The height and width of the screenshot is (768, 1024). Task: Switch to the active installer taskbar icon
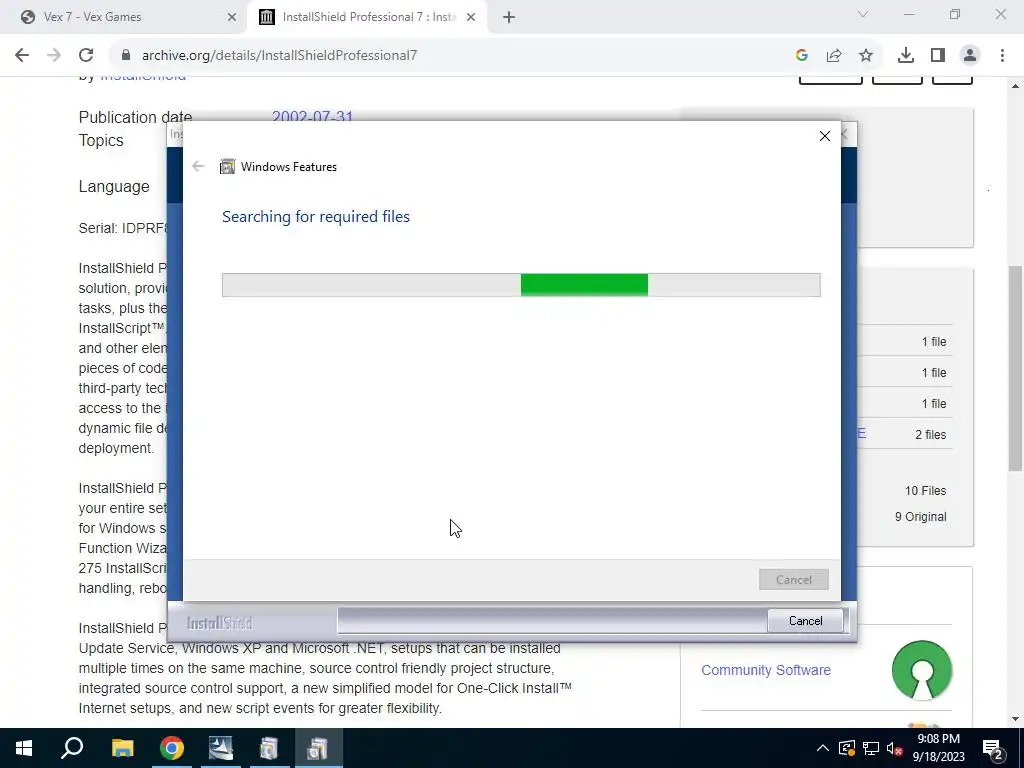[318, 748]
